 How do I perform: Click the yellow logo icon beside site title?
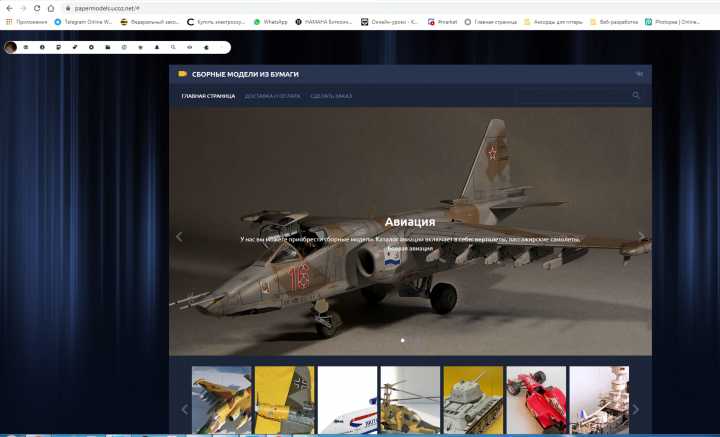tap(183, 74)
